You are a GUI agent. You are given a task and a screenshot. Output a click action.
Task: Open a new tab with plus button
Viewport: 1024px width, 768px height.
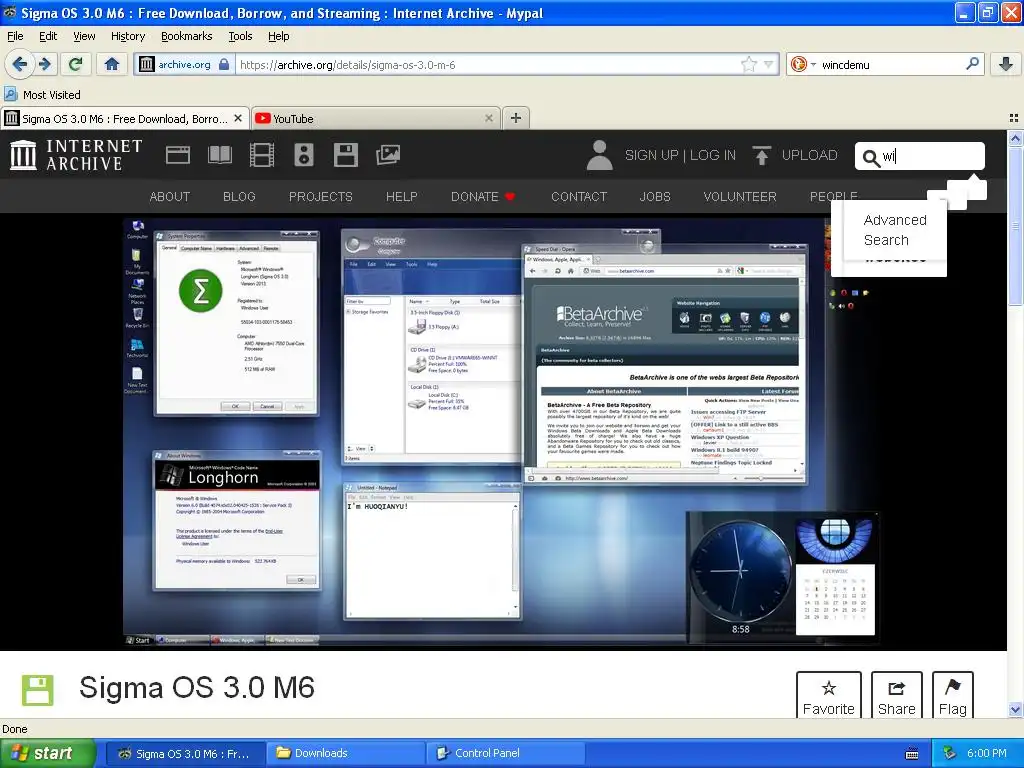[x=516, y=118]
